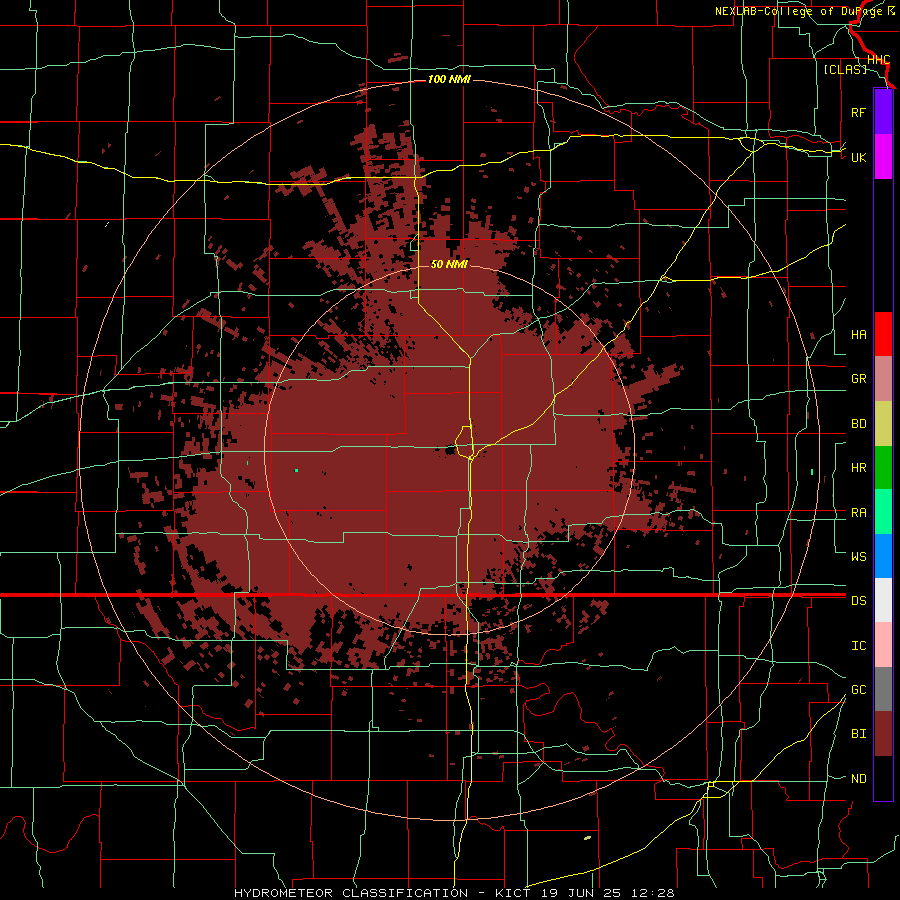Image resolution: width=900 pixels, height=900 pixels.
Task: Select the blue WS legend swatch
Action: [883, 556]
